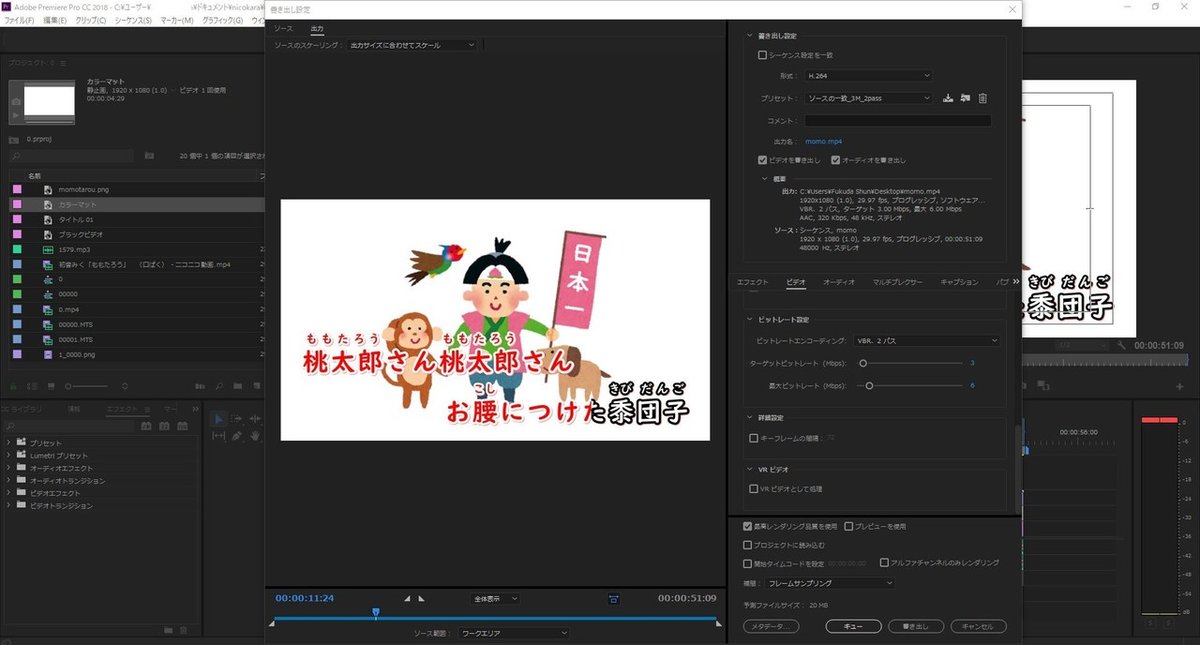Show hidden Effects panel tabs with »

tap(193, 409)
